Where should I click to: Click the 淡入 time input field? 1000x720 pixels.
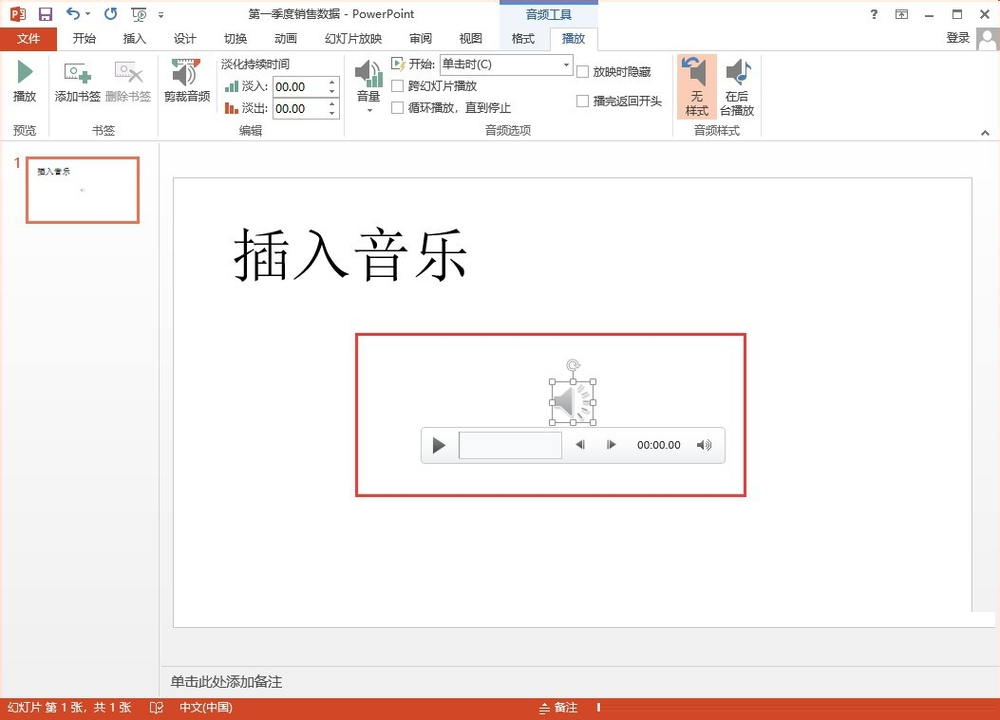300,87
